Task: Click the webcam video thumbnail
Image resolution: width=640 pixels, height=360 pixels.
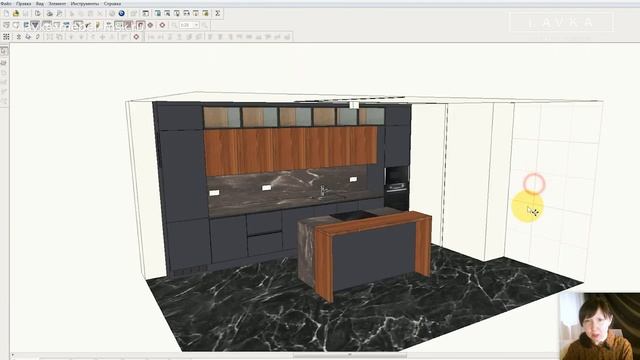Action: coord(599,326)
